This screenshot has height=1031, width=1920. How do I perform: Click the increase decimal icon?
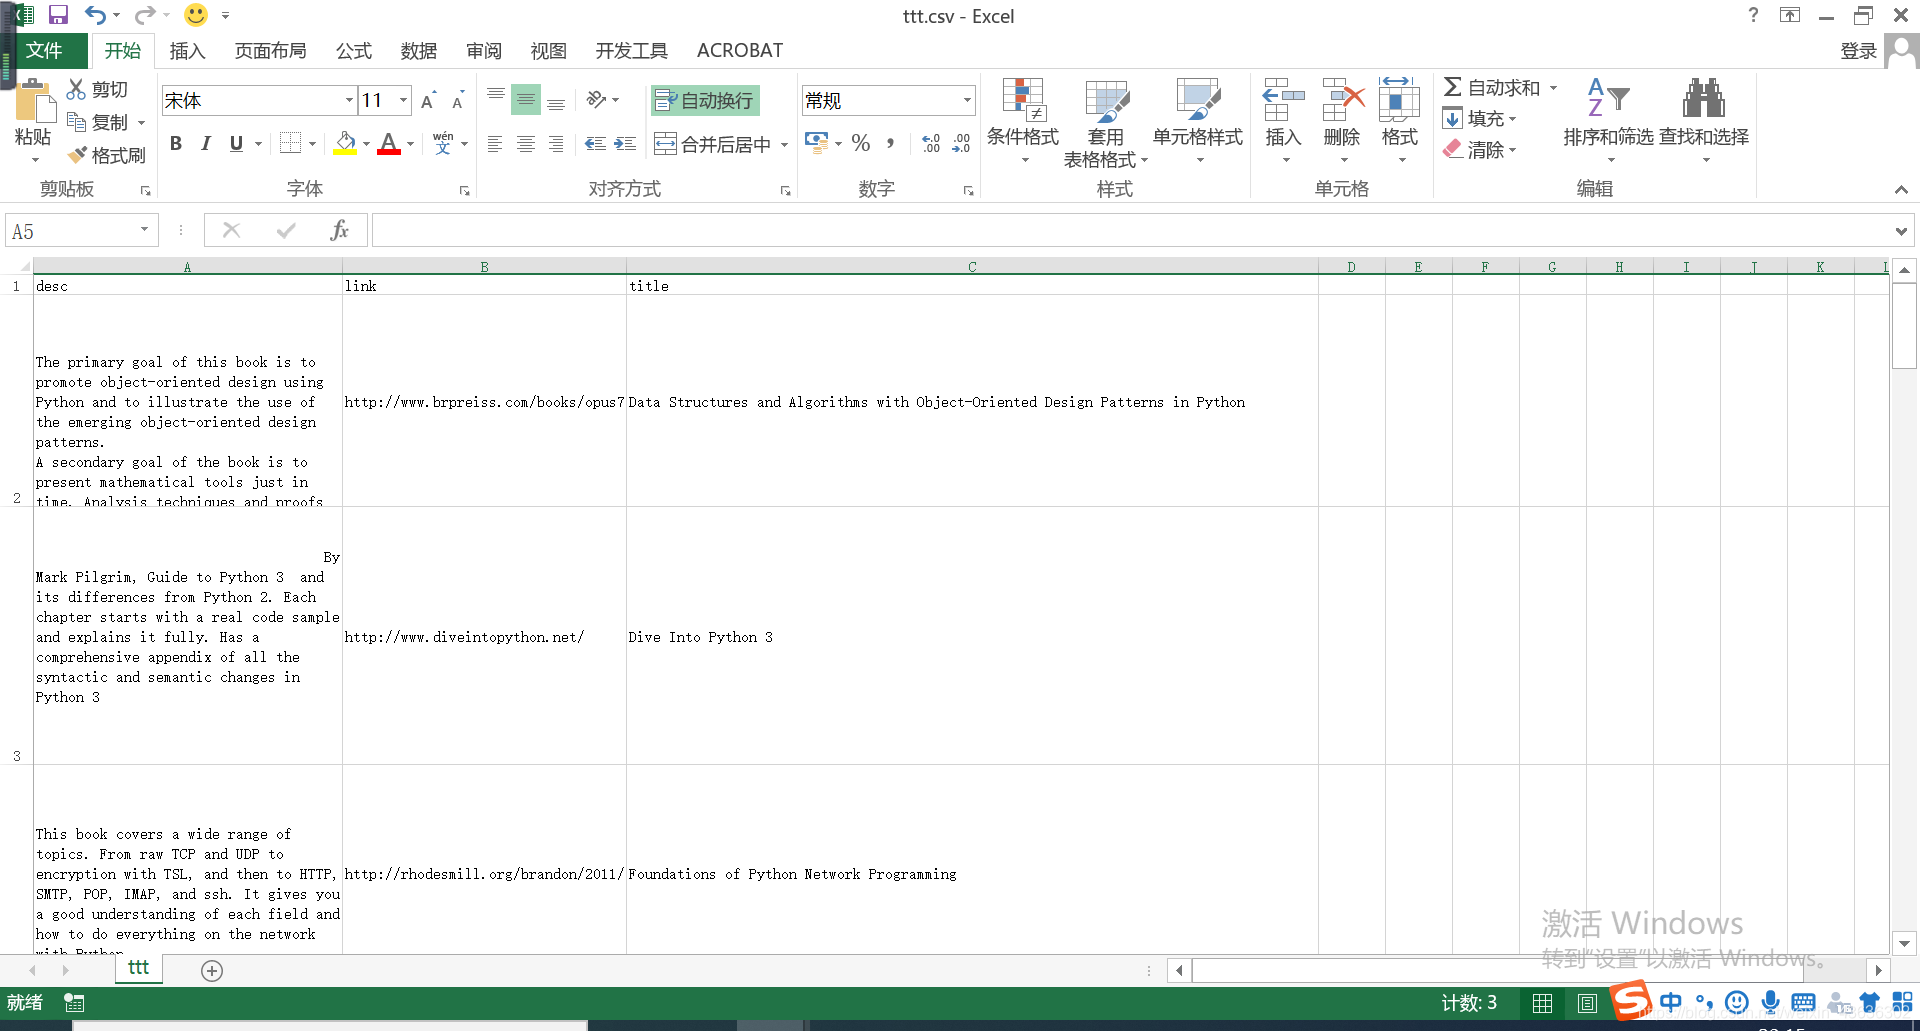tap(931, 143)
